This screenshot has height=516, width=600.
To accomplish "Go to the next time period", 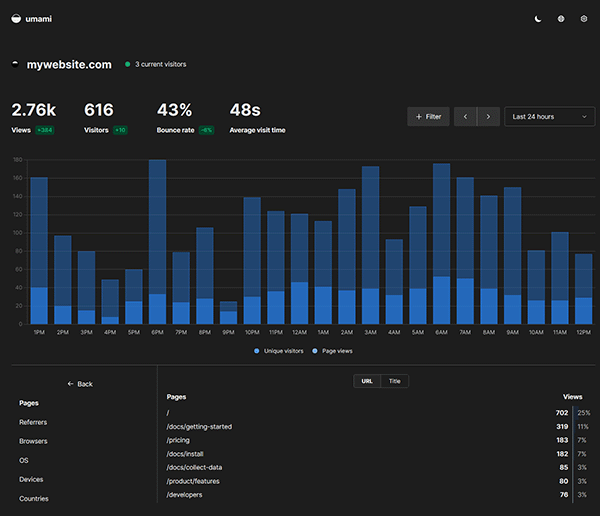I will coord(488,117).
